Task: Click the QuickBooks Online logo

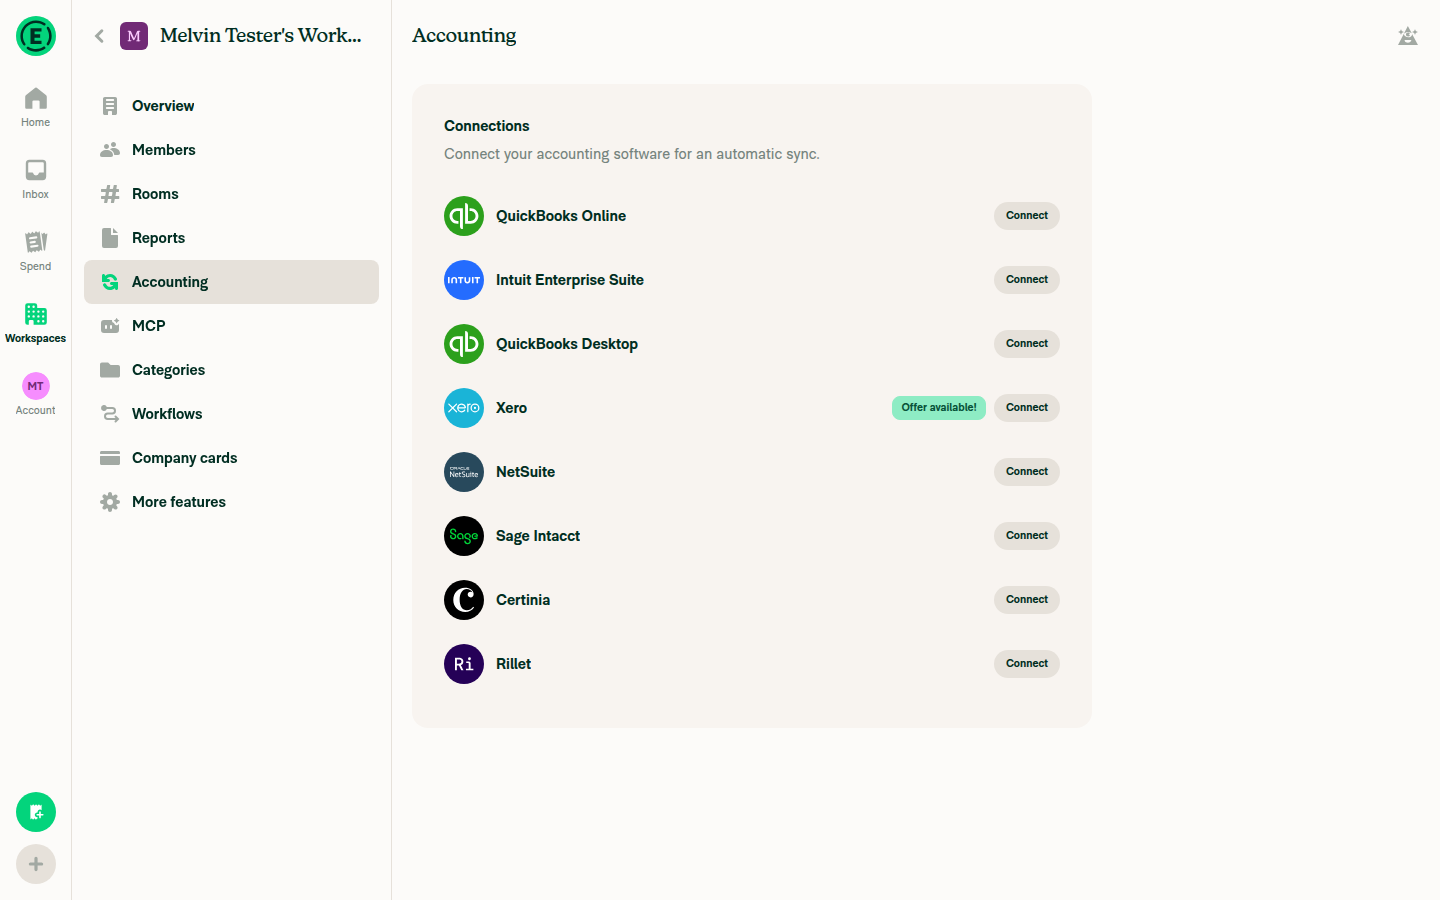Action: (x=464, y=216)
